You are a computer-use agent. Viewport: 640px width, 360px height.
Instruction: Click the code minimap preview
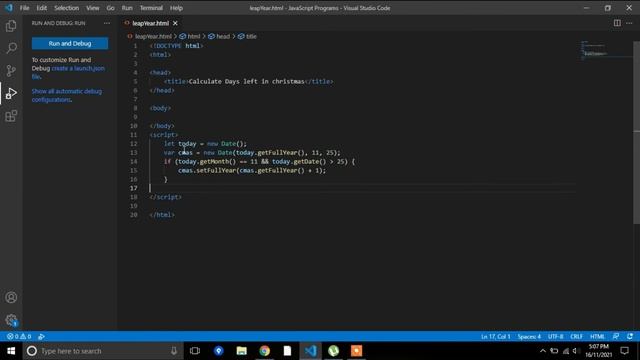point(606,51)
